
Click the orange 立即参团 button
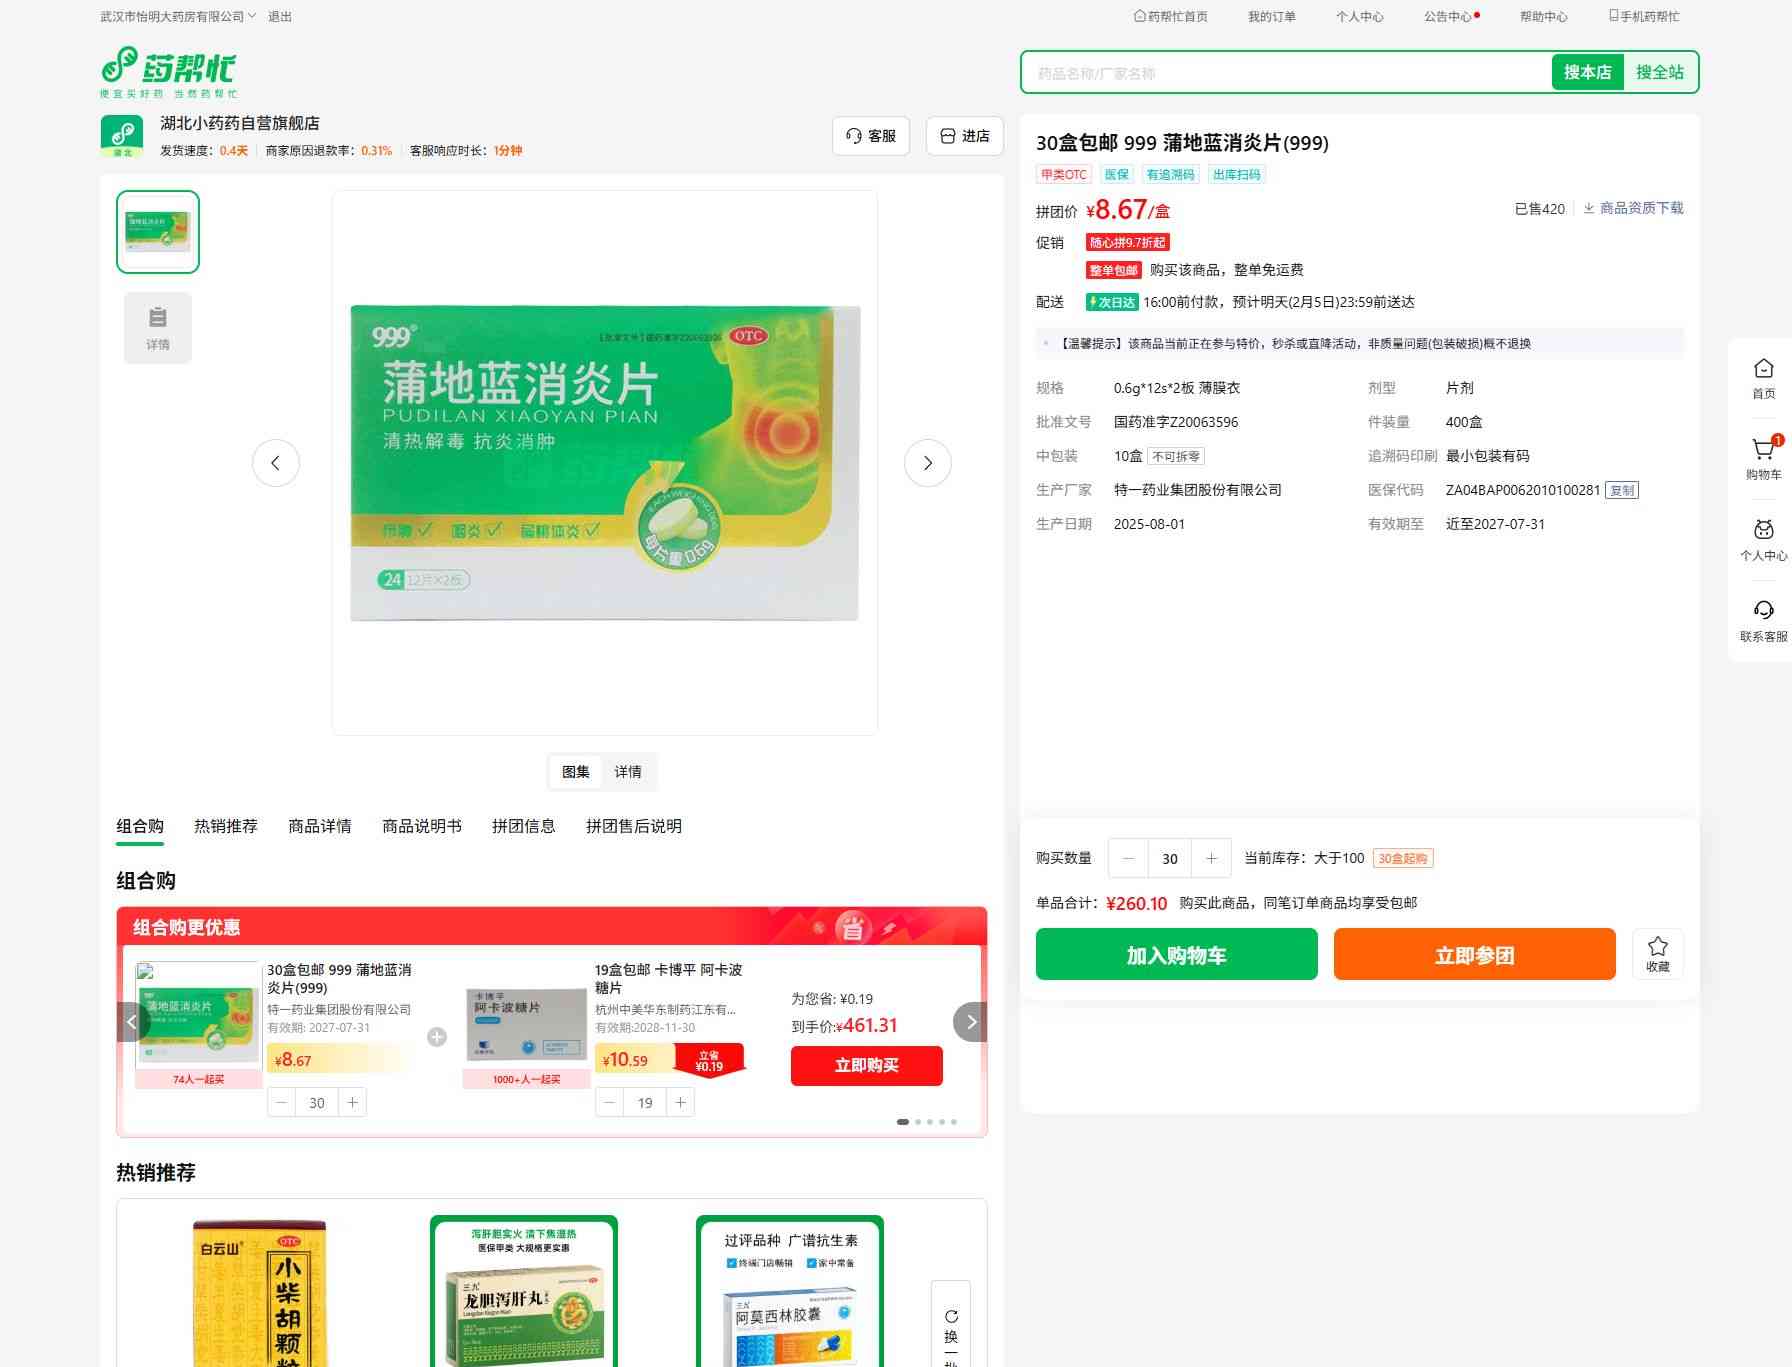click(x=1474, y=954)
